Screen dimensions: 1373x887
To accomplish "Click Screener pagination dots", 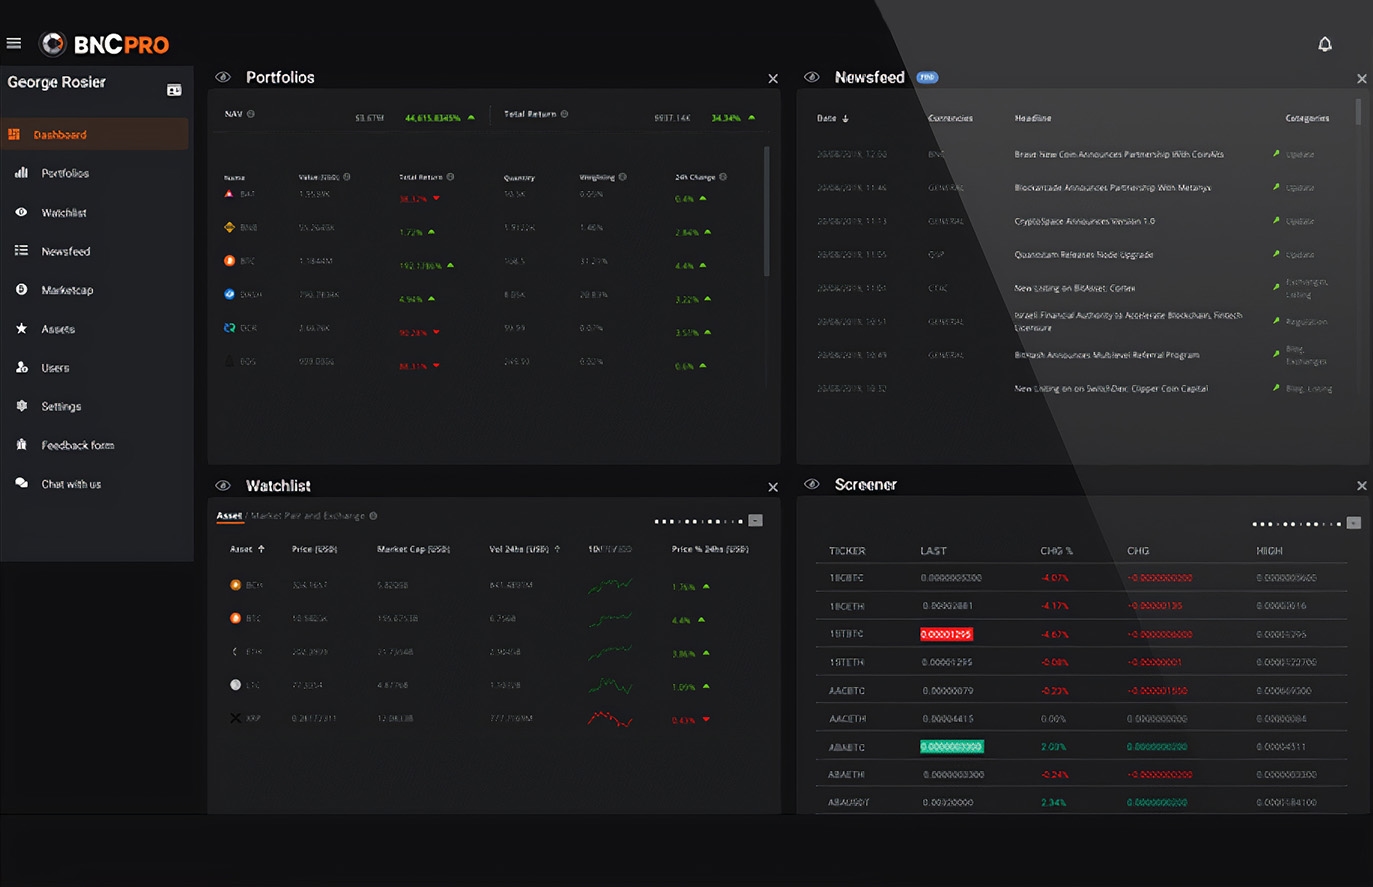I will (x=1297, y=524).
